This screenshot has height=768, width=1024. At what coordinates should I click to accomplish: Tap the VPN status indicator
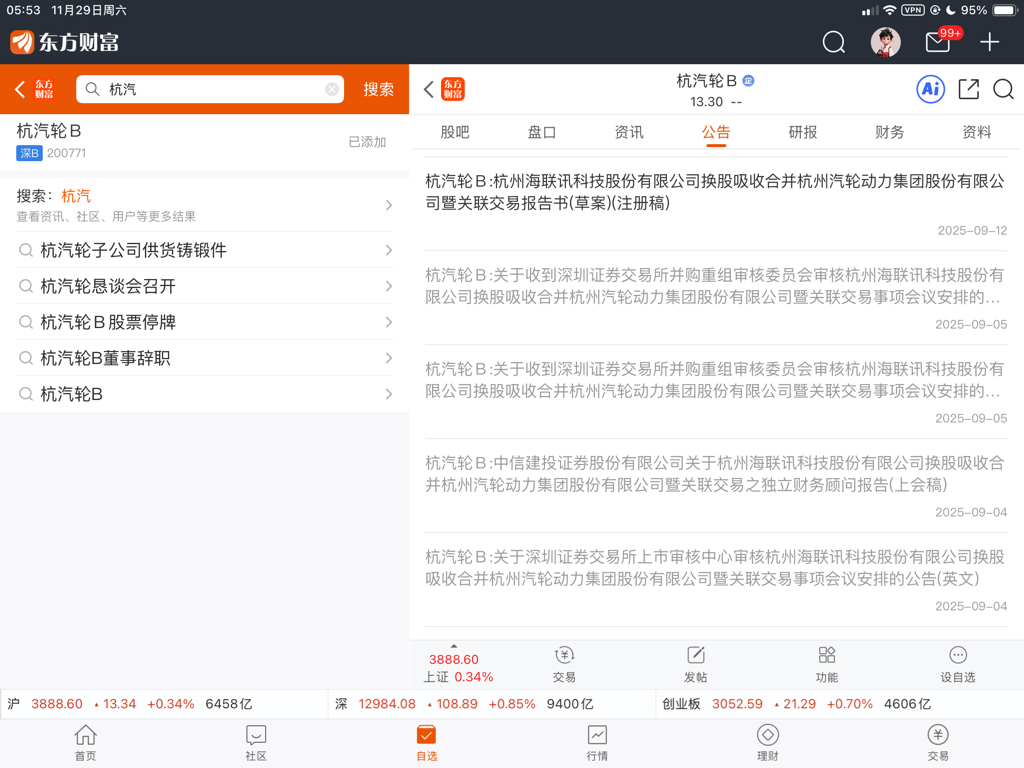coord(912,10)
